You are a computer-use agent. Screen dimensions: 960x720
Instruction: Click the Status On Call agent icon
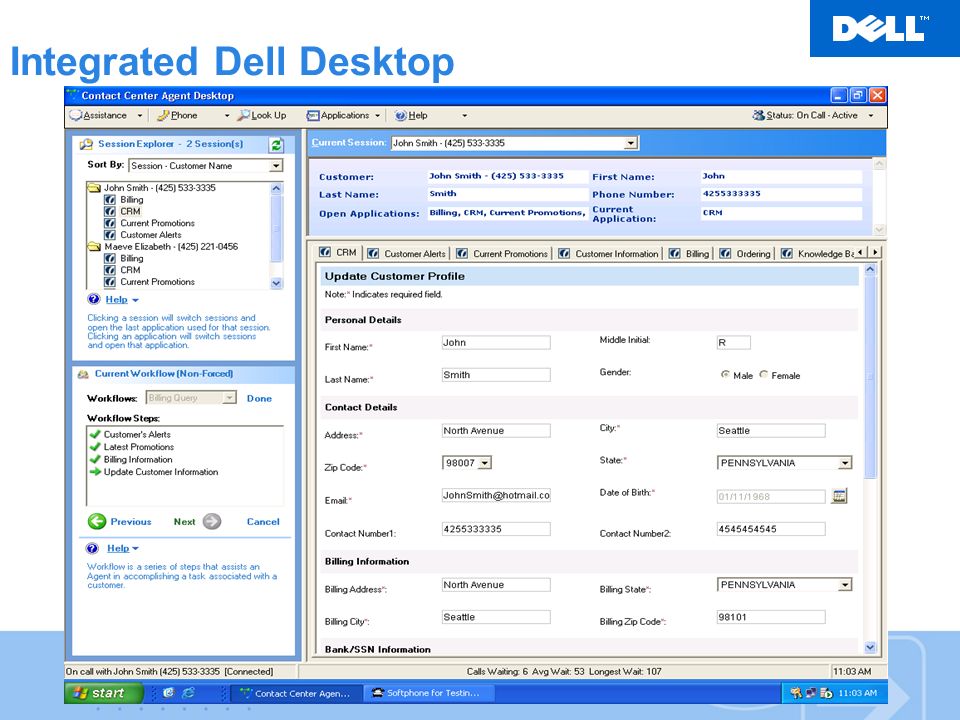coord(759,115)
